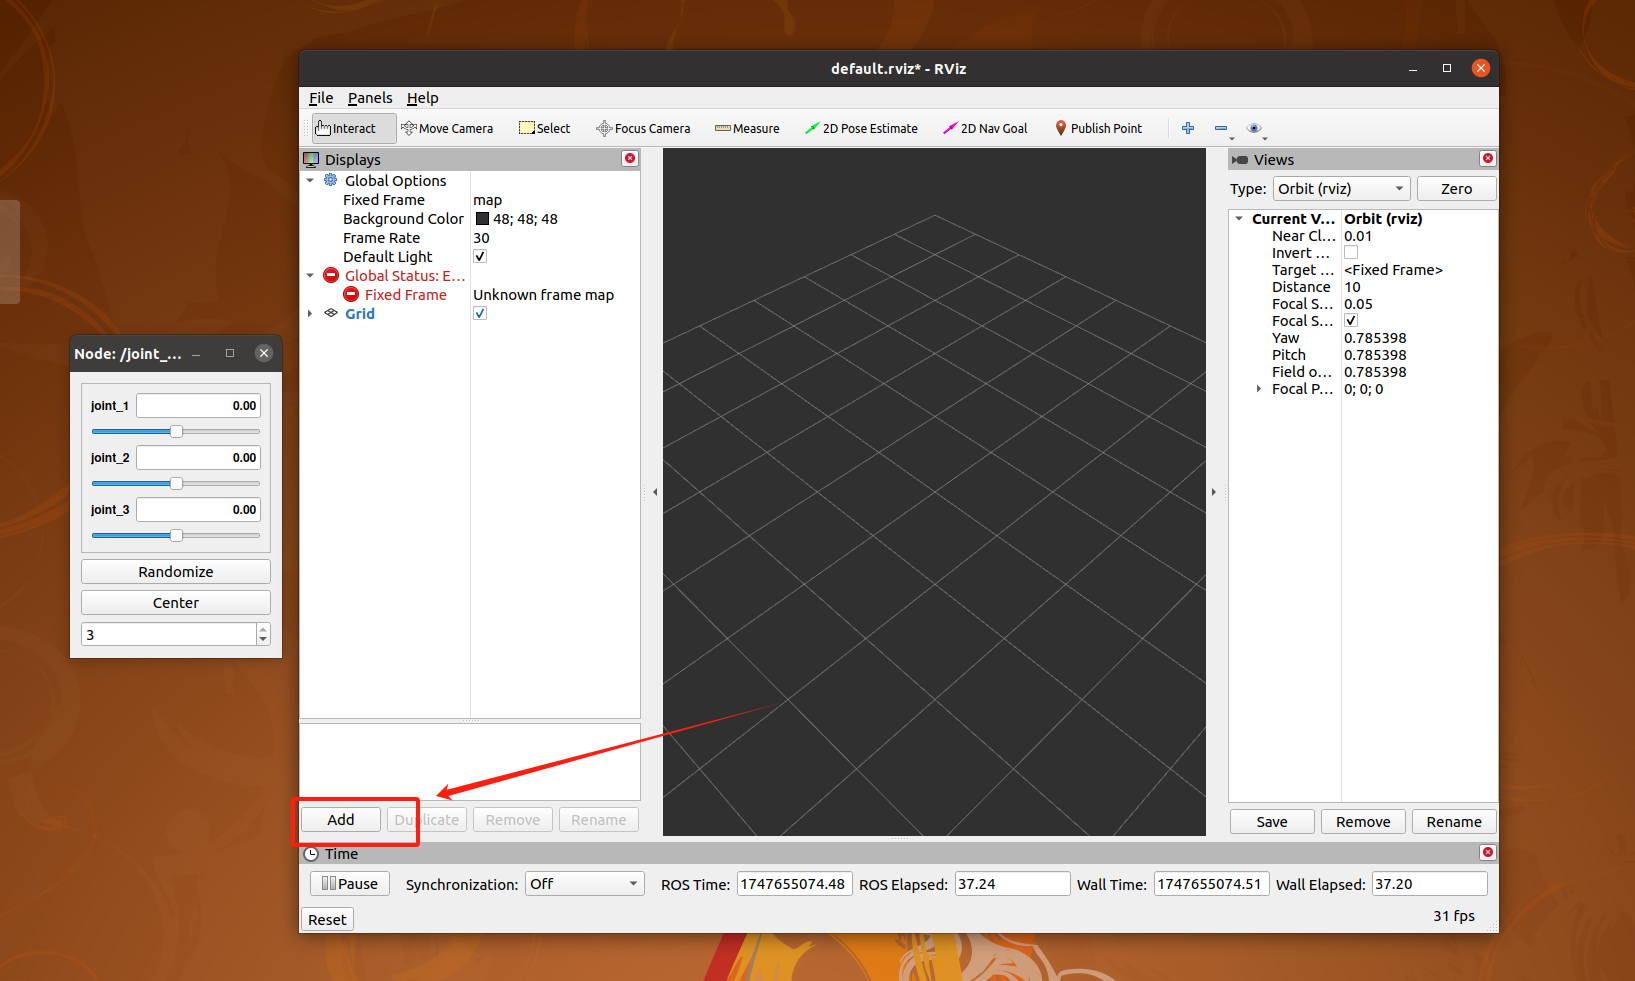Open the eye view options icon

(x=1254, y=128)
